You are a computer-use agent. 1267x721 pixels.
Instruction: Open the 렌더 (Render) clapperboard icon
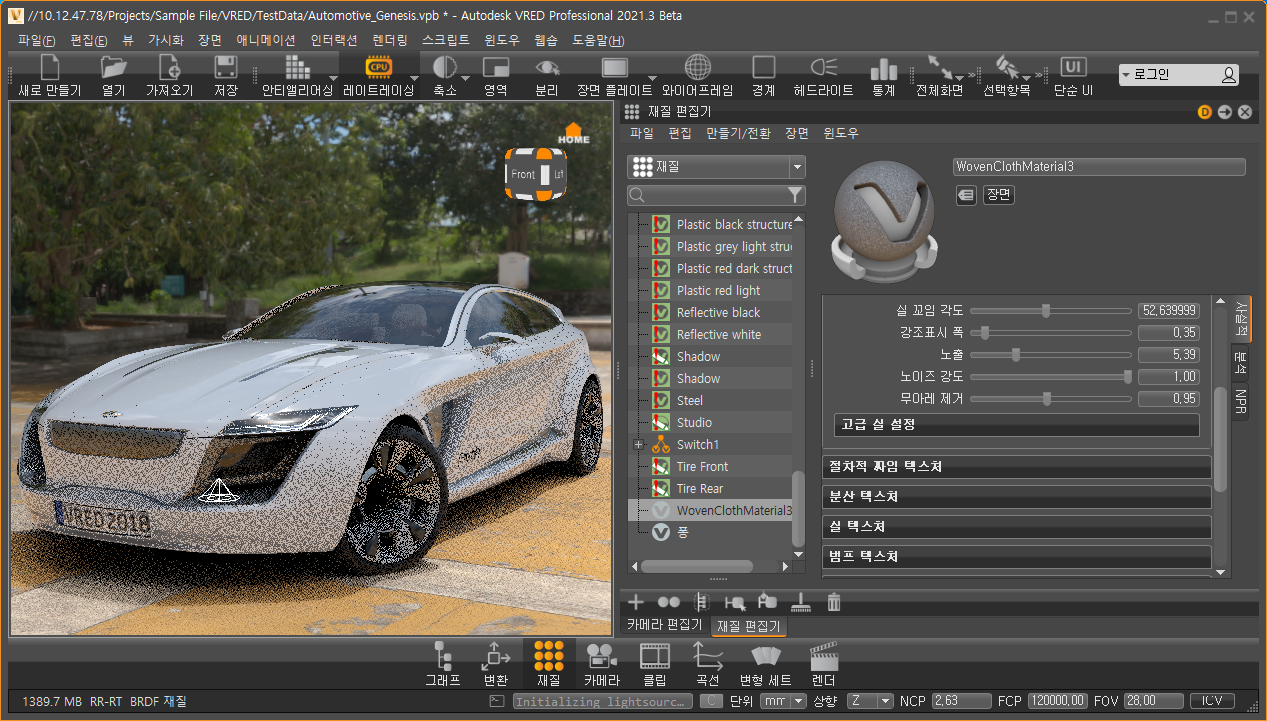tap(822, 664)
